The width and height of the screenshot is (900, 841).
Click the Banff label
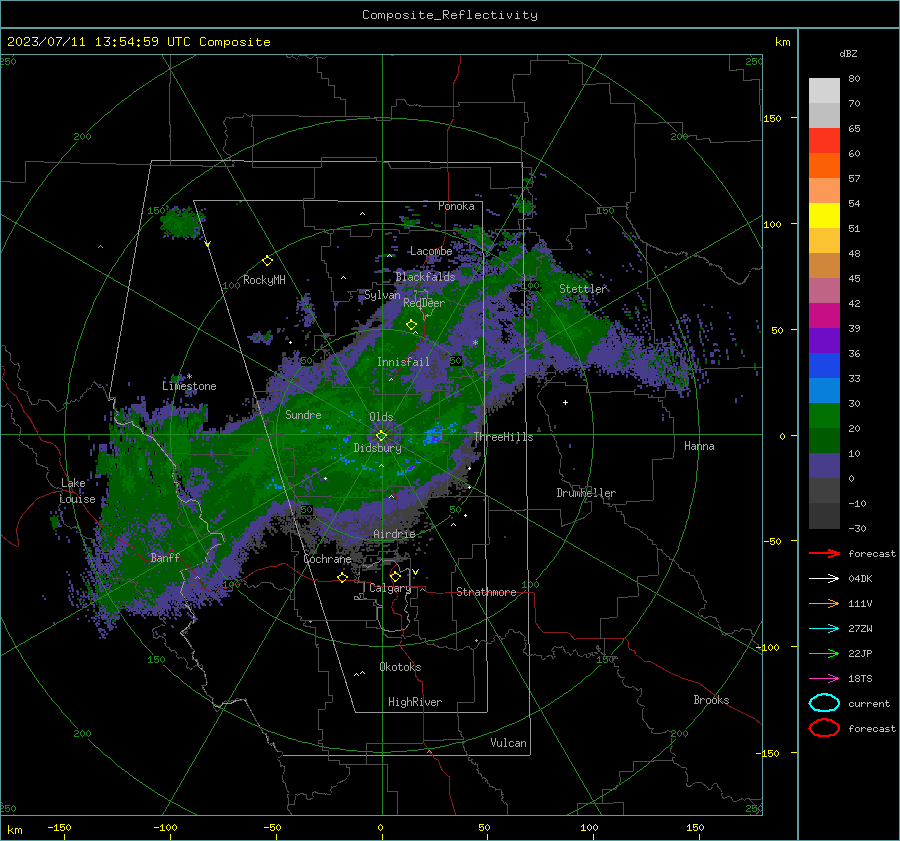click(x=165, y=558)
